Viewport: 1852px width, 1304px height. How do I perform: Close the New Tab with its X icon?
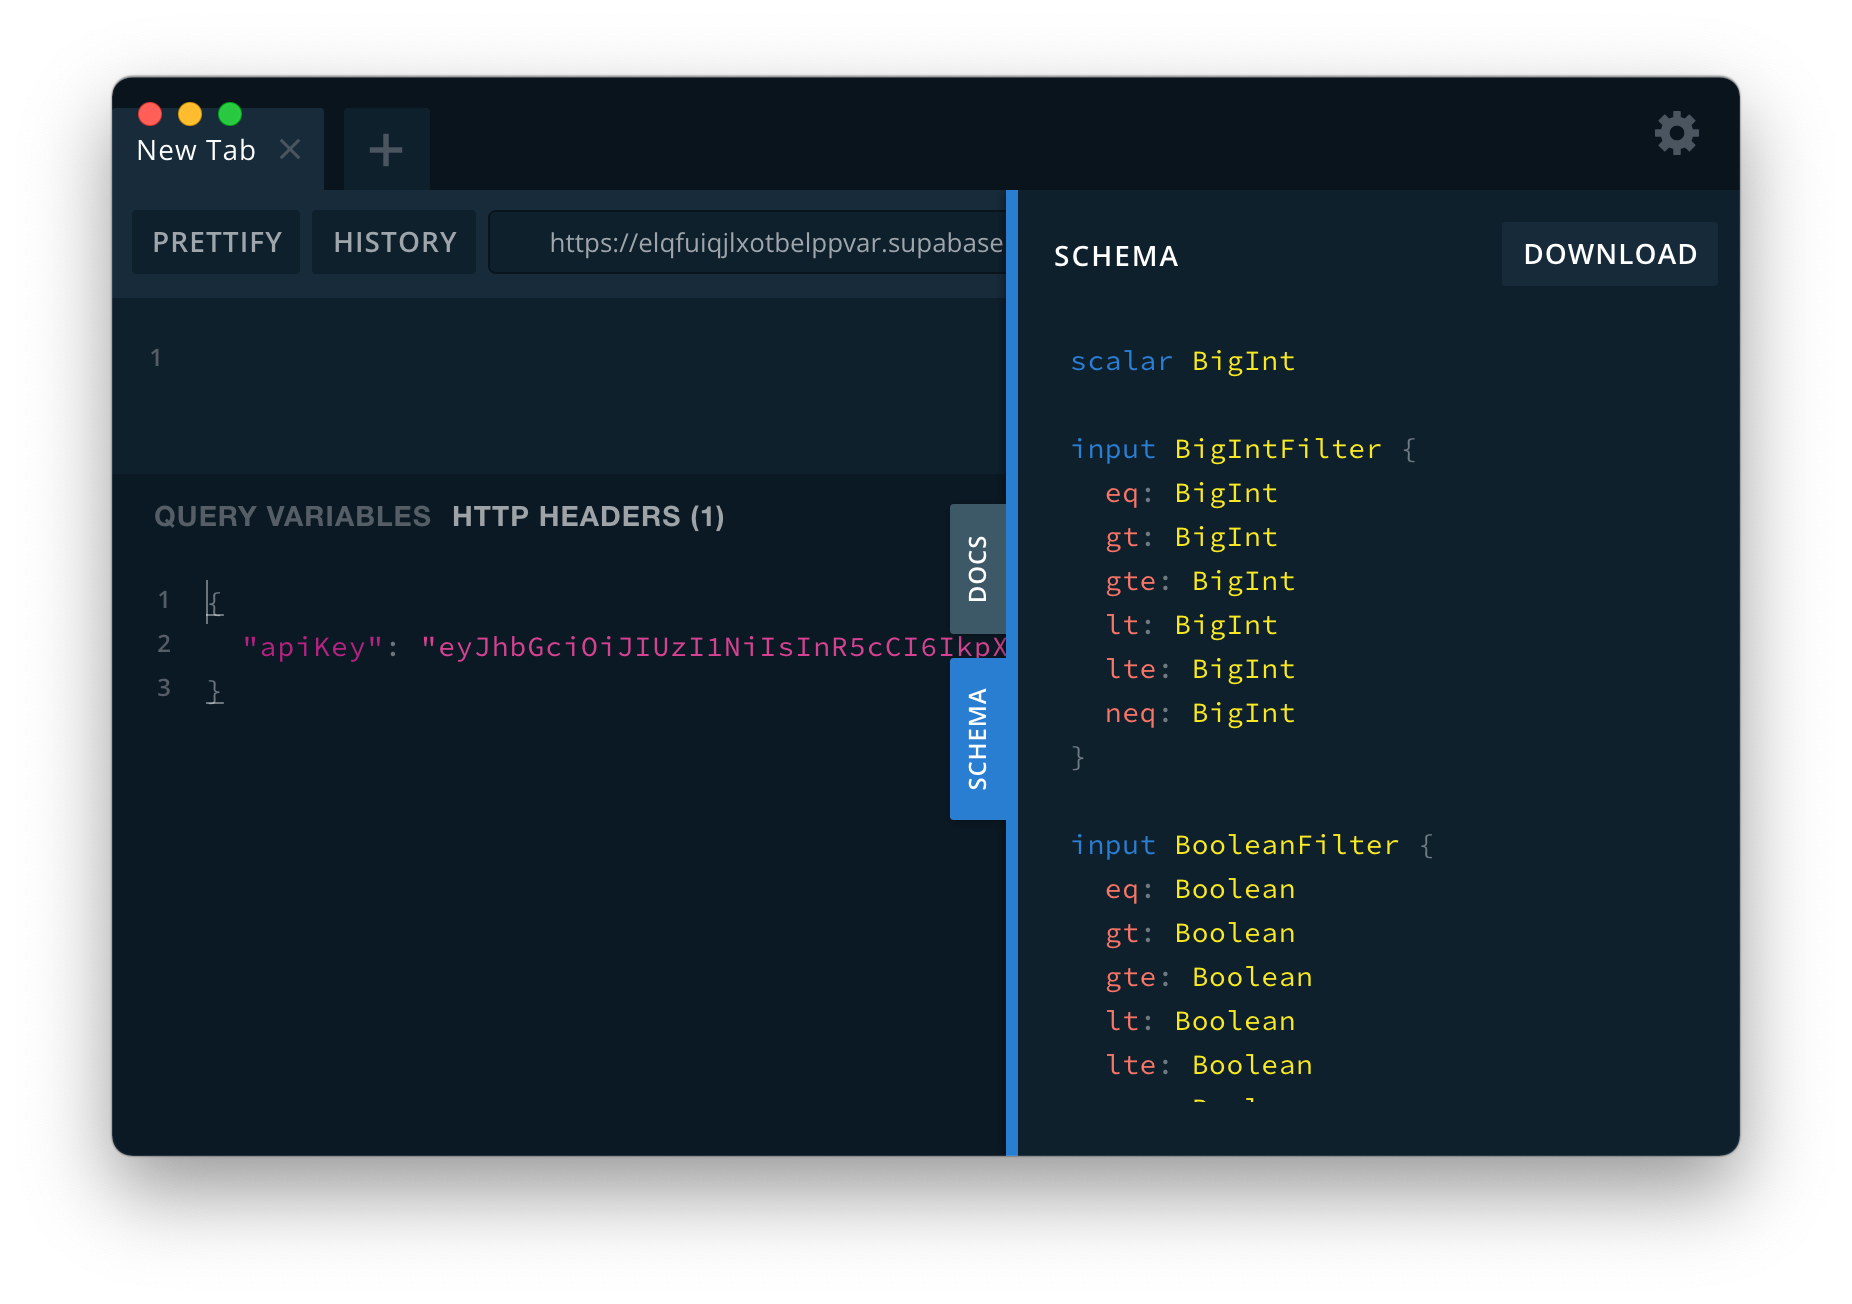(291, 148)
